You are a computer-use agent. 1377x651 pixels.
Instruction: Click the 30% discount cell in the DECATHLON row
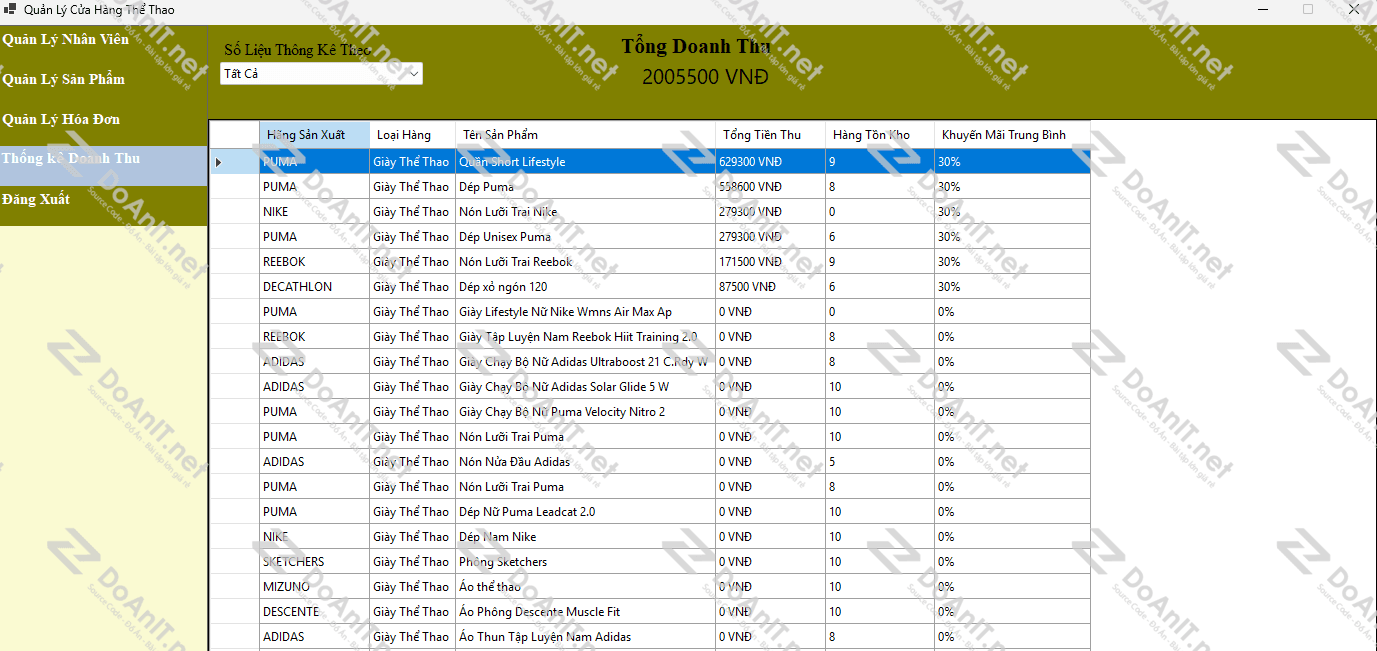(x=1012, y=287)
